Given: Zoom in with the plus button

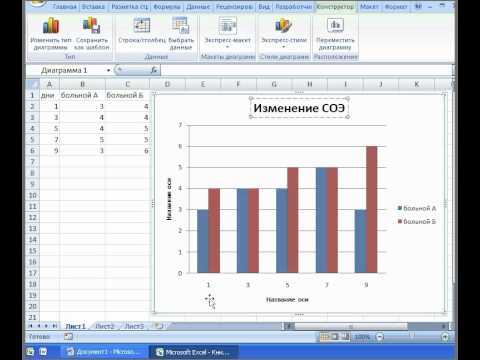Looking at the screenshot, I should [x=445, y=337].
